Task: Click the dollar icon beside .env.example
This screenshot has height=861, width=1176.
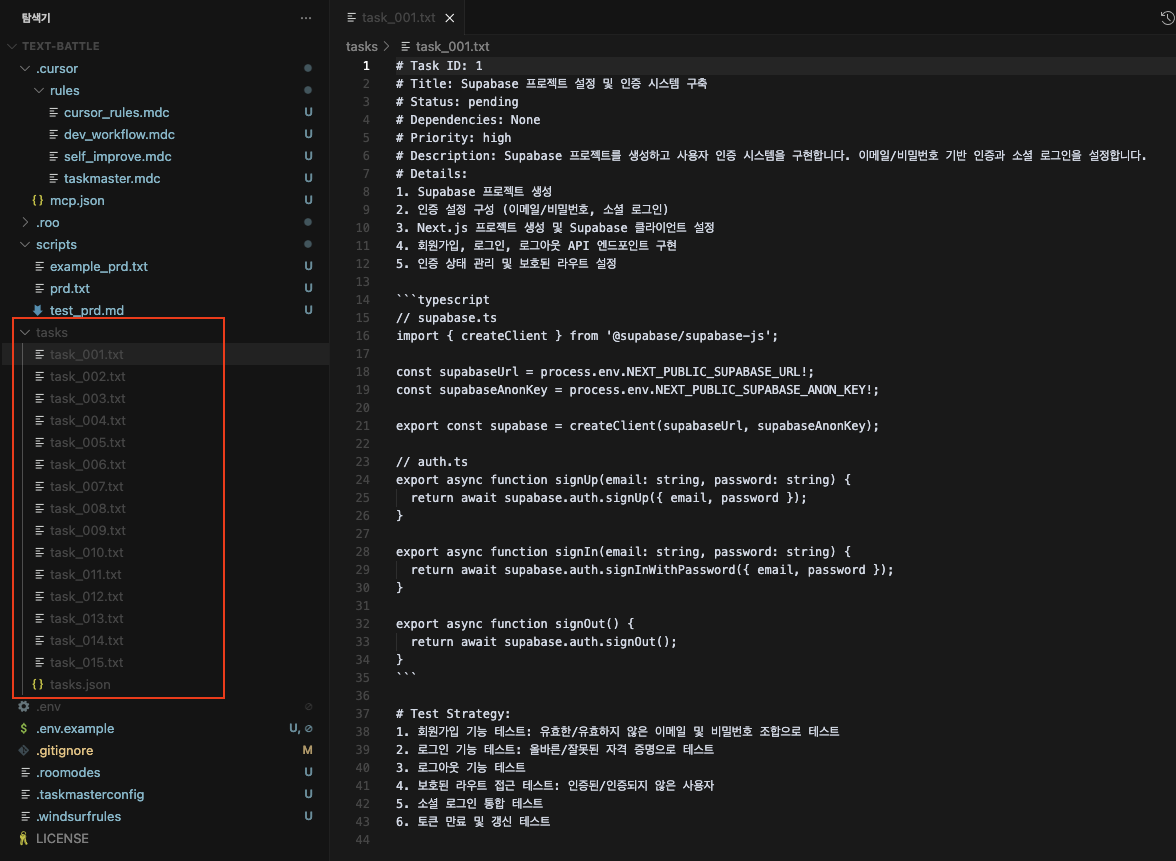Action: pos(24,728)
